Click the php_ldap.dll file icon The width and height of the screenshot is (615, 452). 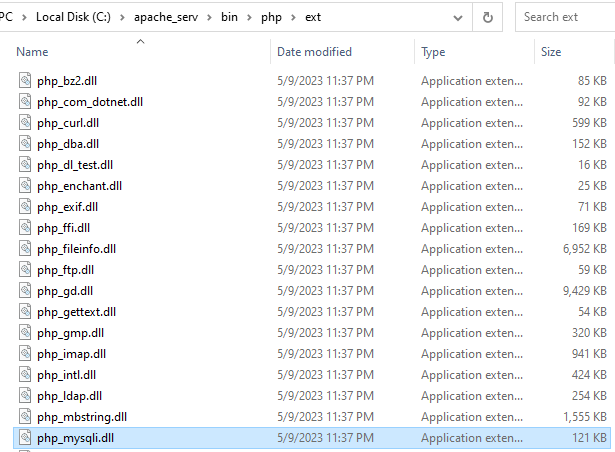coord(25,395)
